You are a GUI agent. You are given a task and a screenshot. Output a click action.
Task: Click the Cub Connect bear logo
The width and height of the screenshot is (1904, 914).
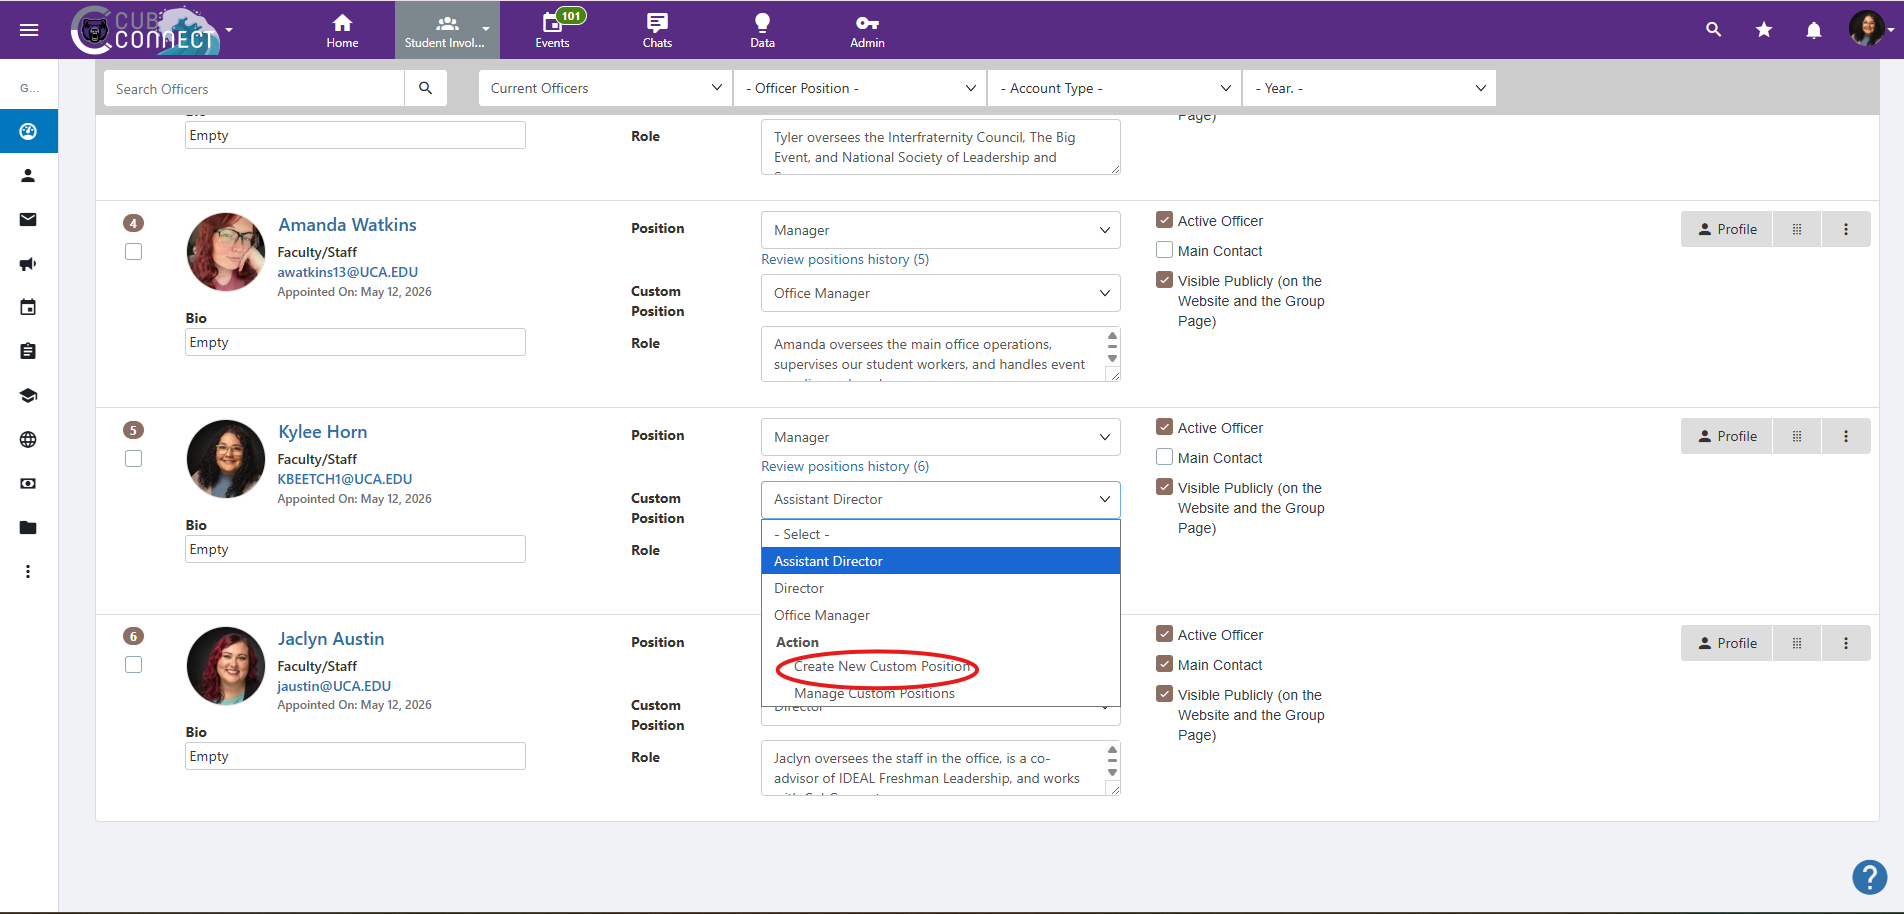pos(145,30)
